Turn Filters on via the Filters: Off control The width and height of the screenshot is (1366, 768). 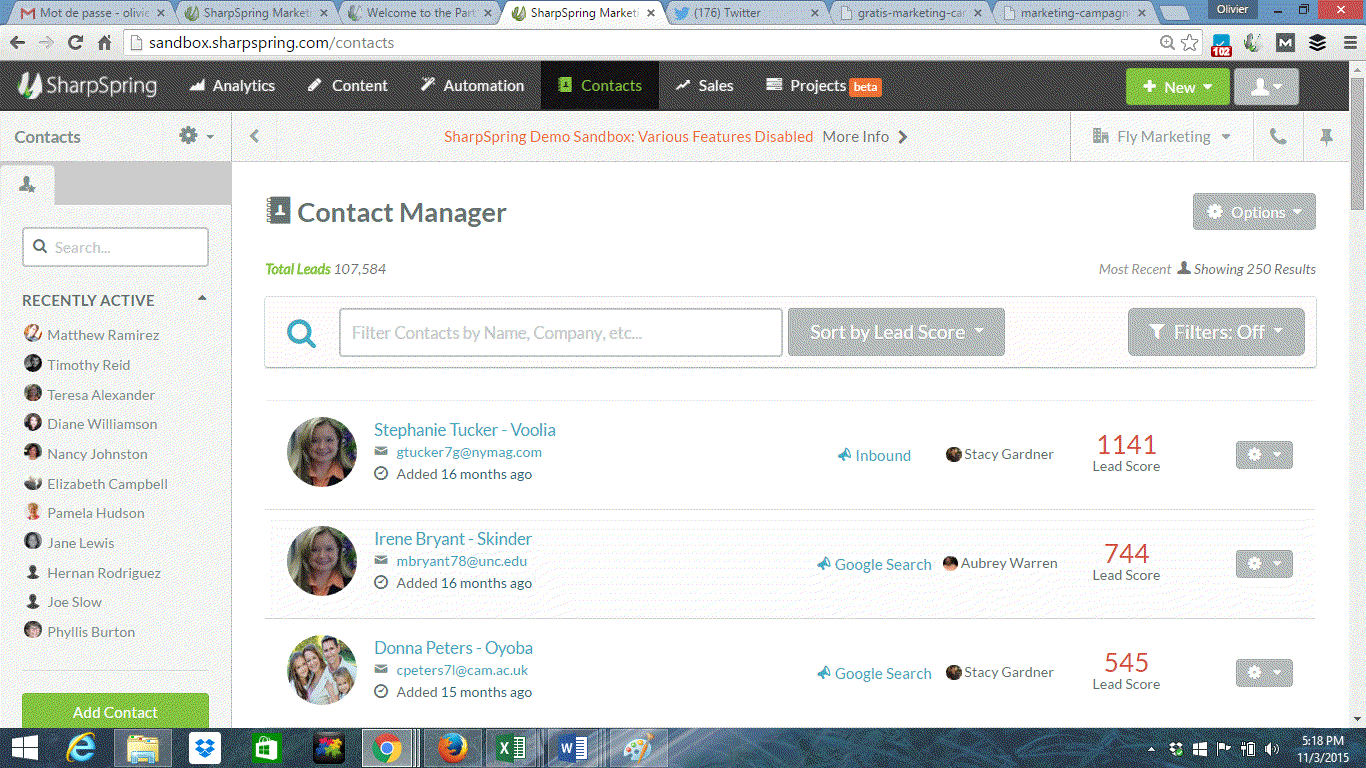[1216, 332]
